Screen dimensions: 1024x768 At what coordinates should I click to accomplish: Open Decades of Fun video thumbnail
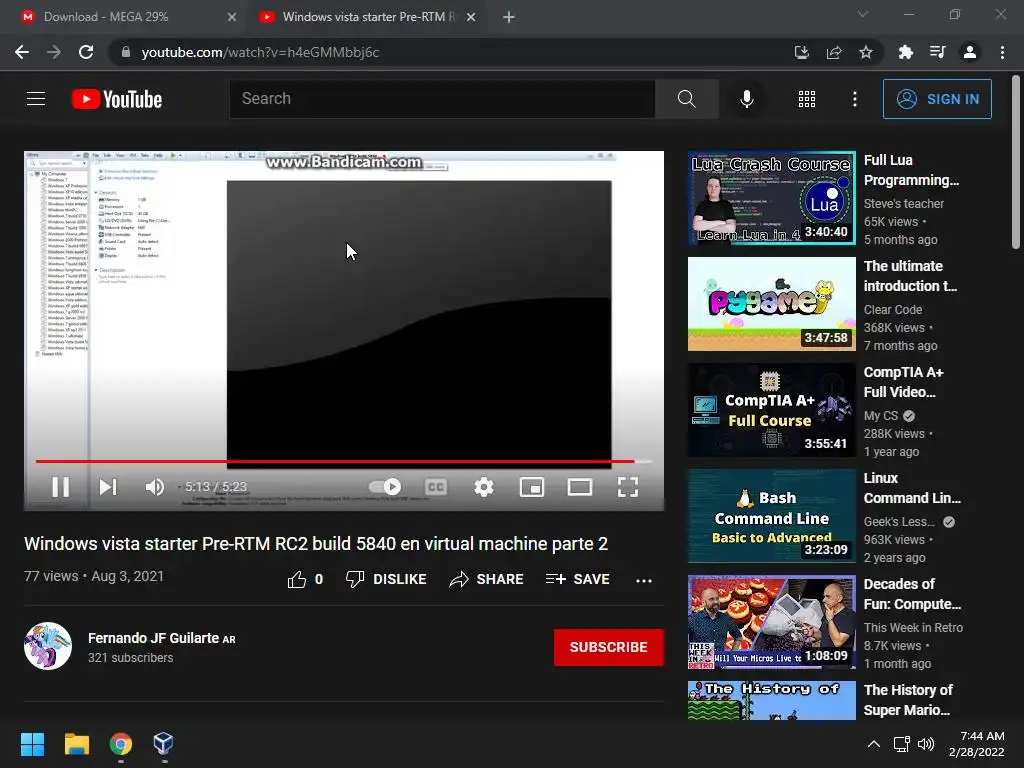(x=771, y=622)
